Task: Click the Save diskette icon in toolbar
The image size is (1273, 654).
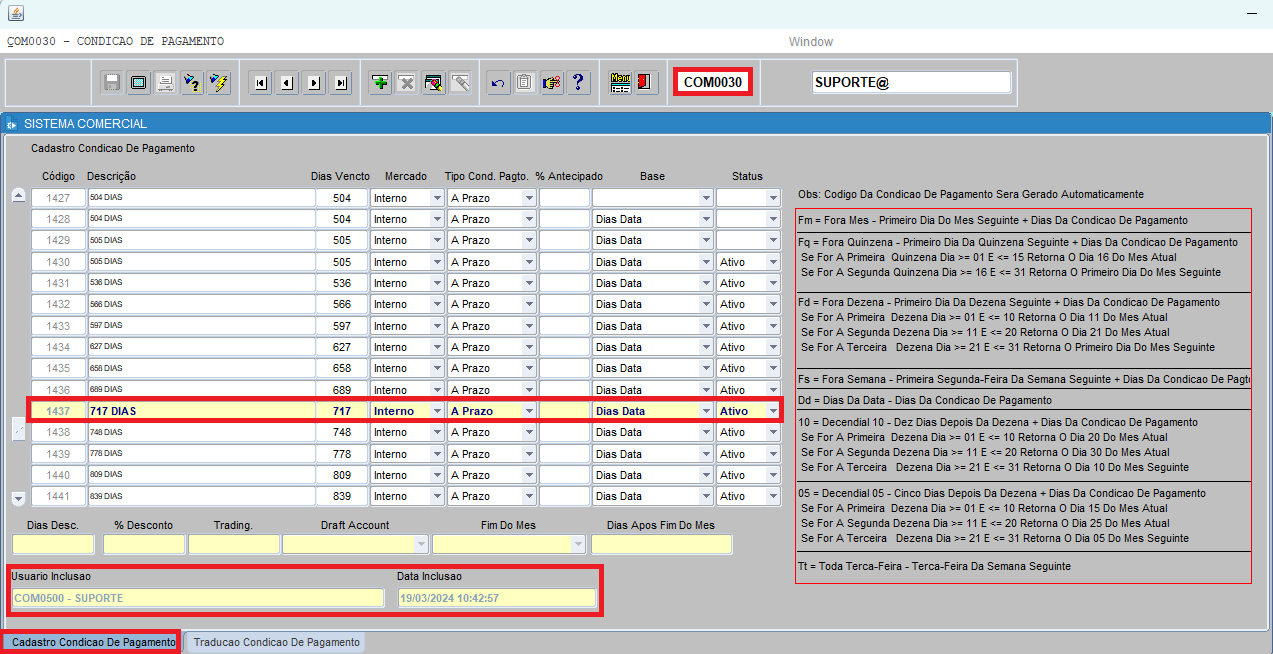Action: 112,83
